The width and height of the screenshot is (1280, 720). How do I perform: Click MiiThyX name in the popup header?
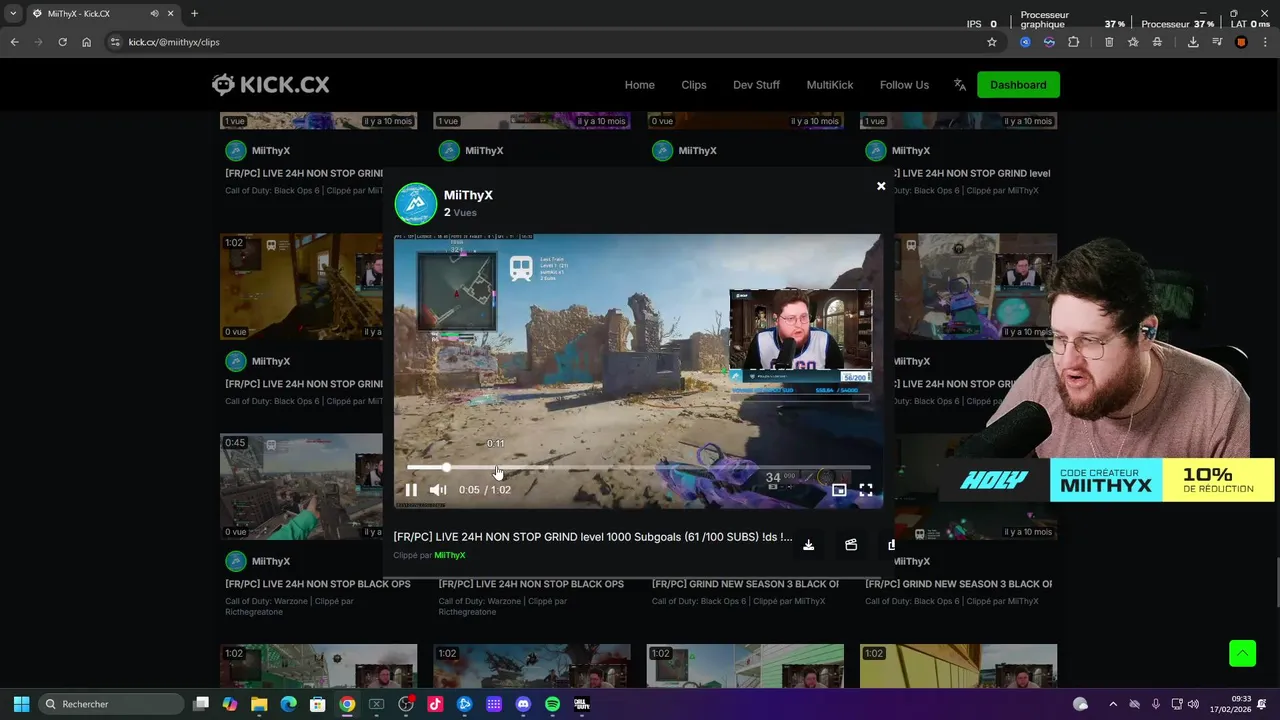468,195
